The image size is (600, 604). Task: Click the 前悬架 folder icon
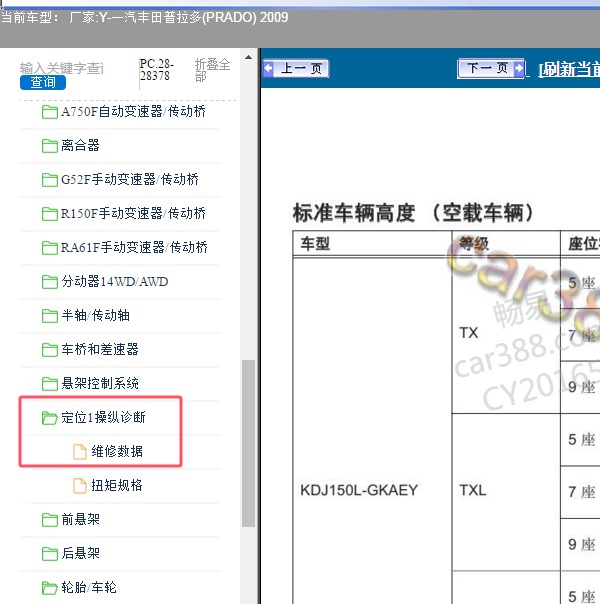click(x=50, y=520)
